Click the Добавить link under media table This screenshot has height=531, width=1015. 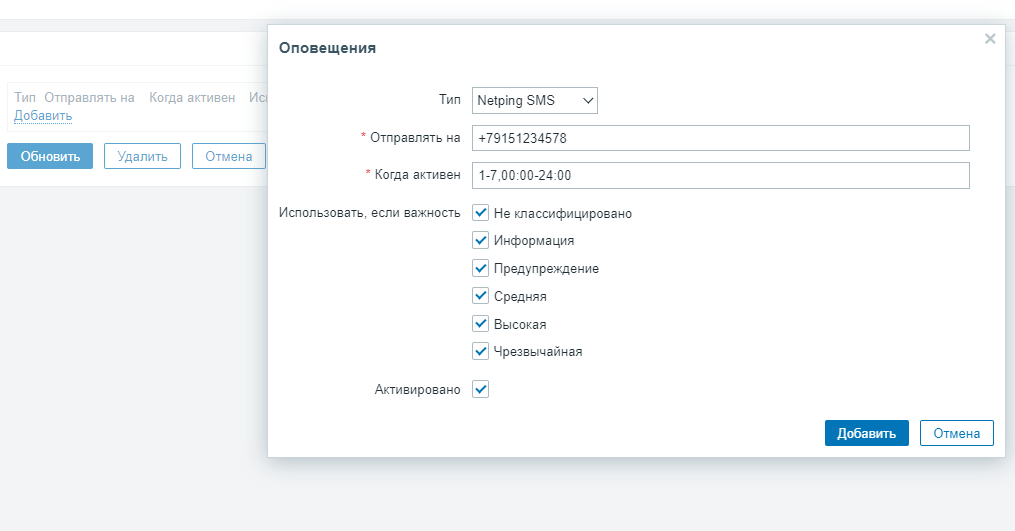(x=43, y=116)
